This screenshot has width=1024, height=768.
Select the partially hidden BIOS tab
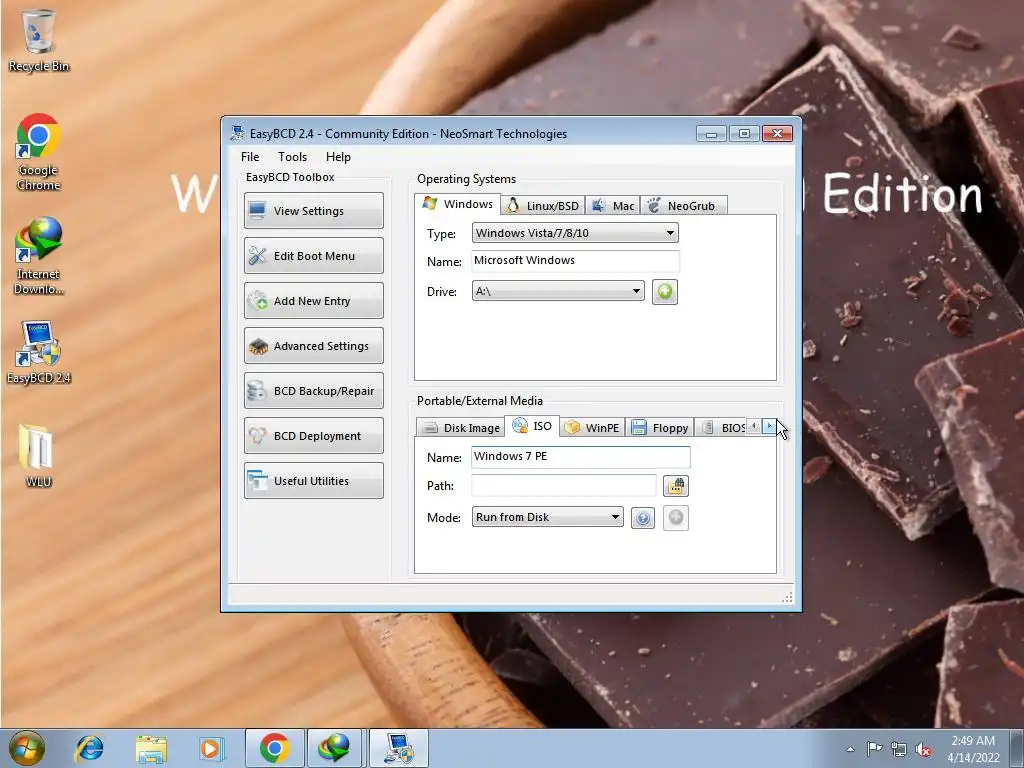coord(722,428)
